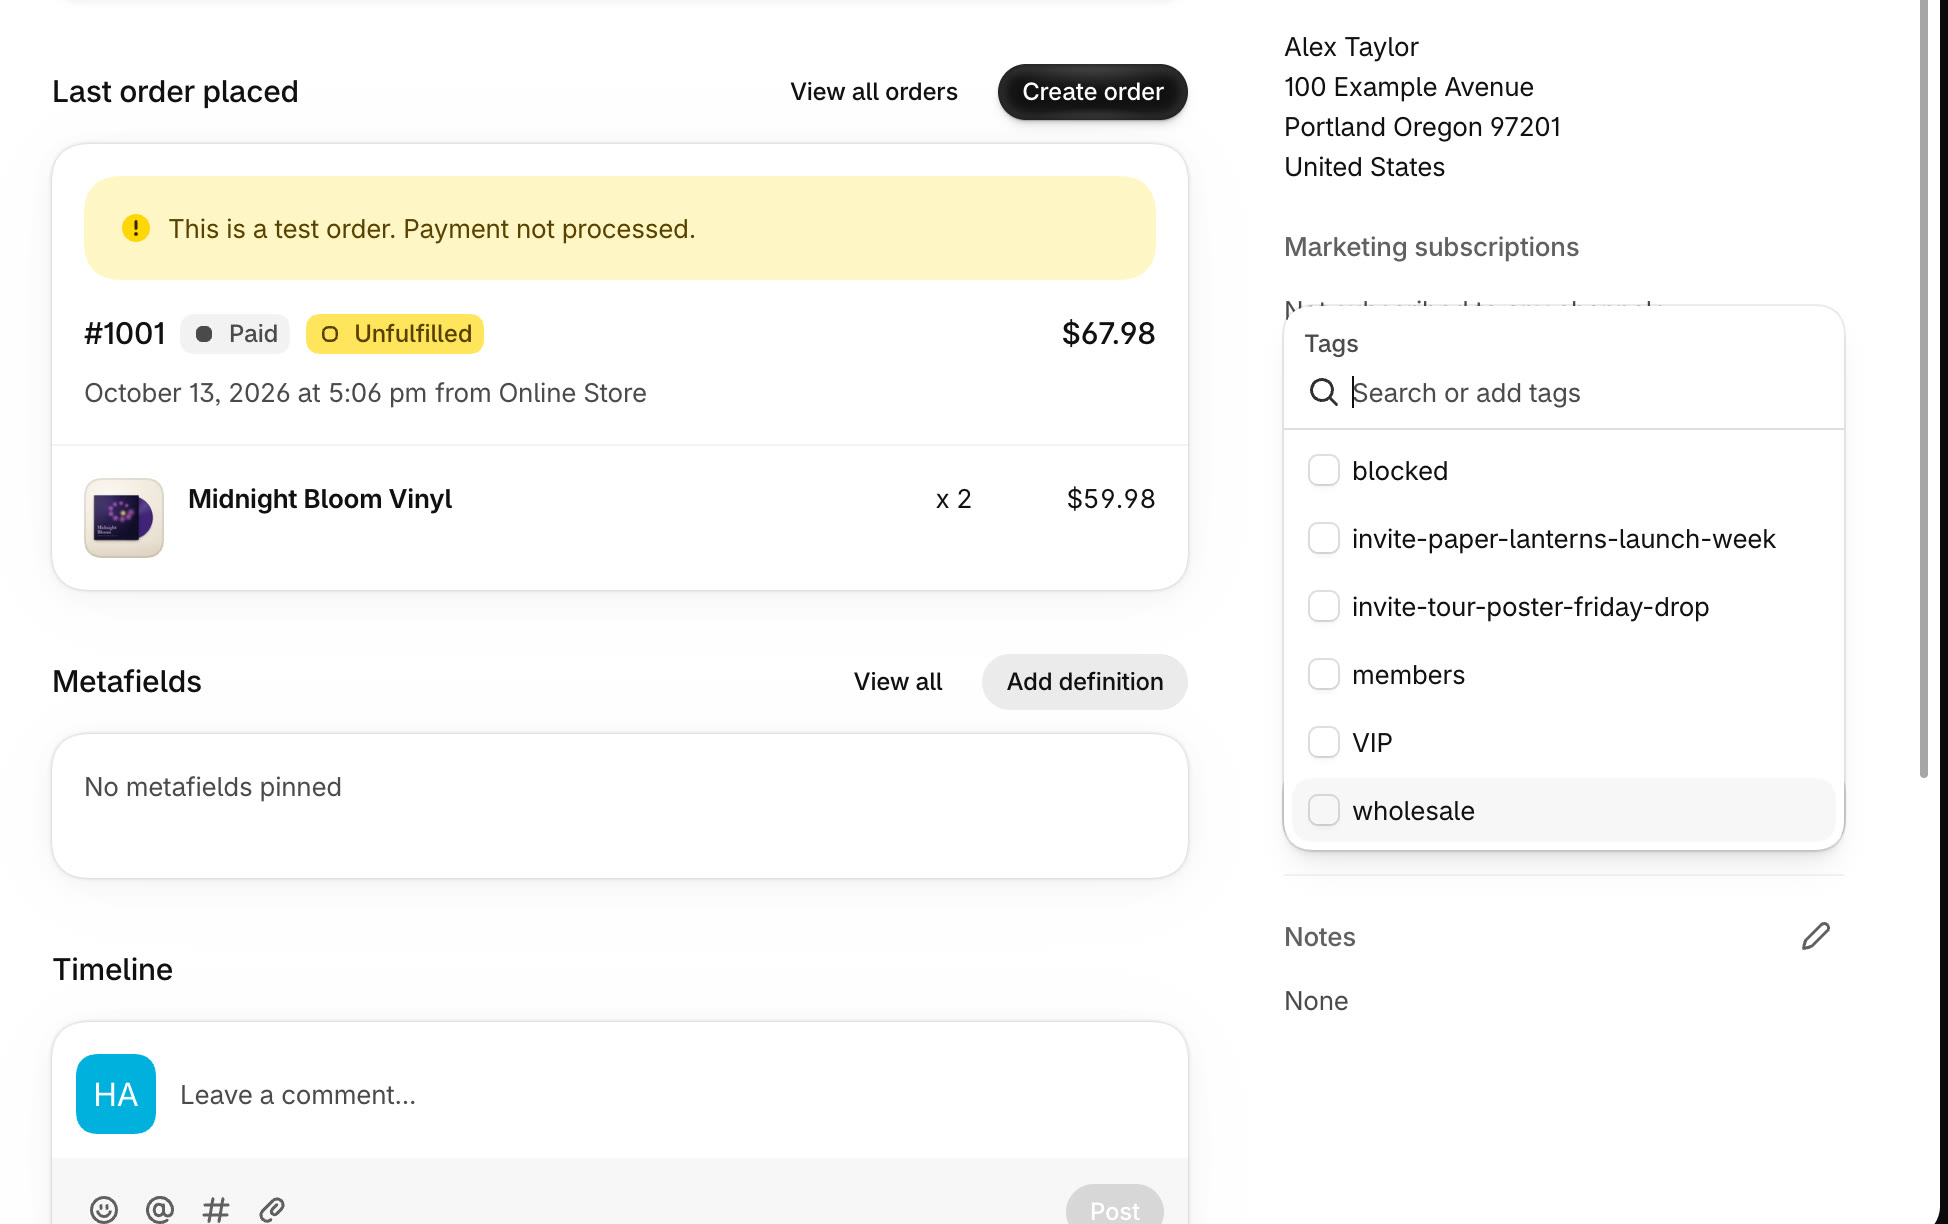Click the page vertical scrollbar
Image resolution: width=1948 pixels, height=1224 pixels.
[1923, 388]
